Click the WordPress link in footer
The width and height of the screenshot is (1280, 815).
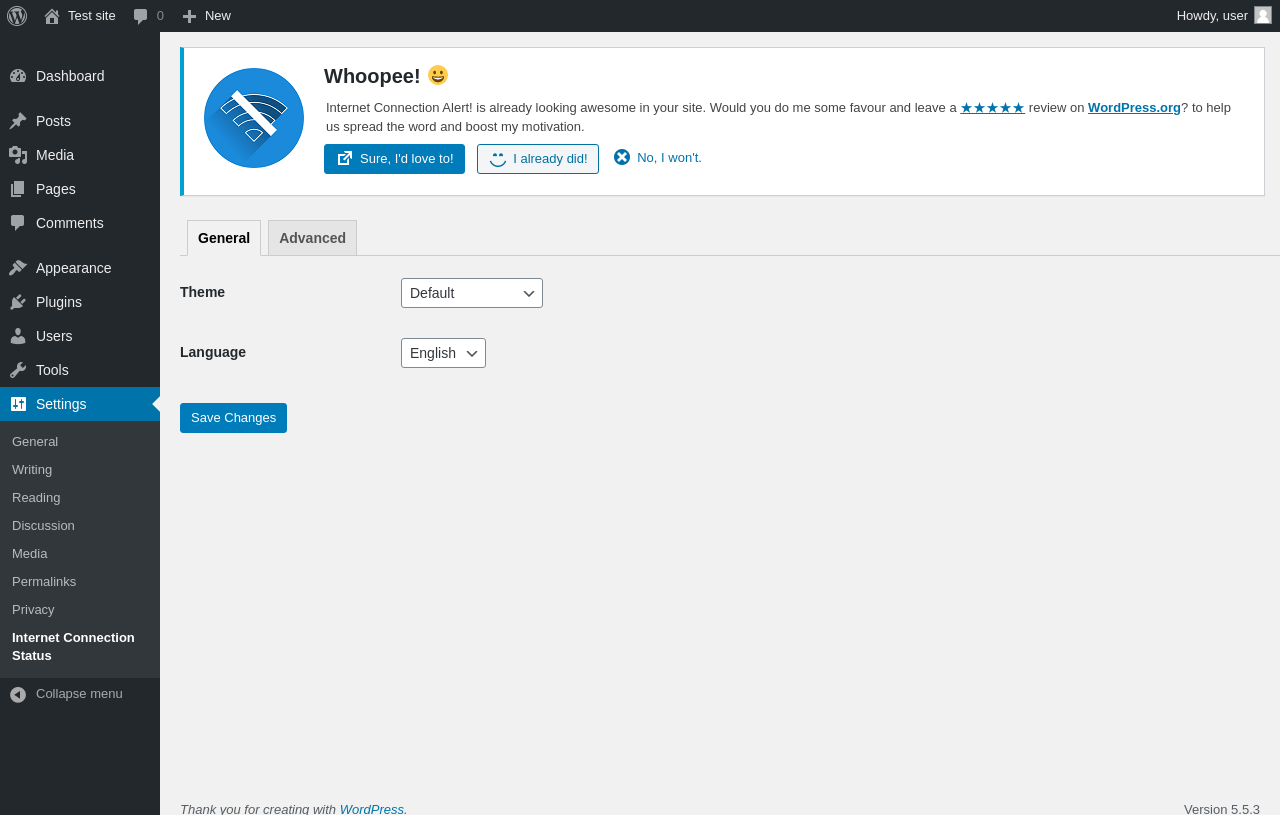371,809
